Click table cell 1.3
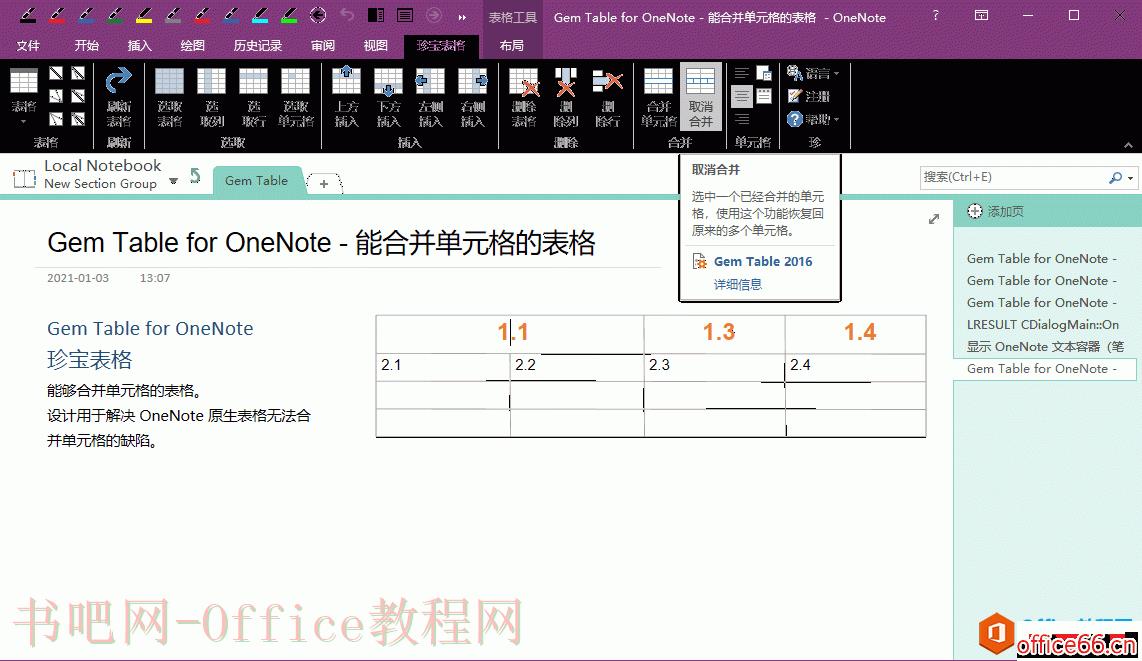Viewport: 1142px width, 661px height. click(x=714, y=334)
